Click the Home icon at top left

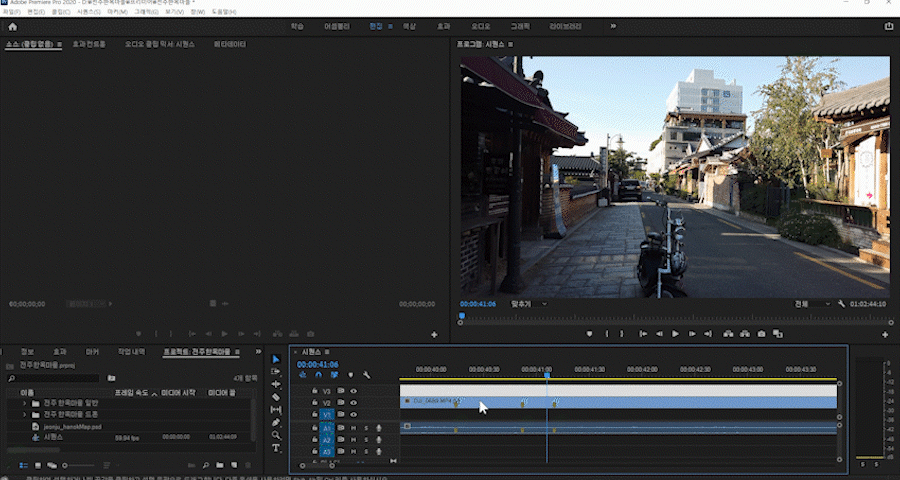(12, 26)
